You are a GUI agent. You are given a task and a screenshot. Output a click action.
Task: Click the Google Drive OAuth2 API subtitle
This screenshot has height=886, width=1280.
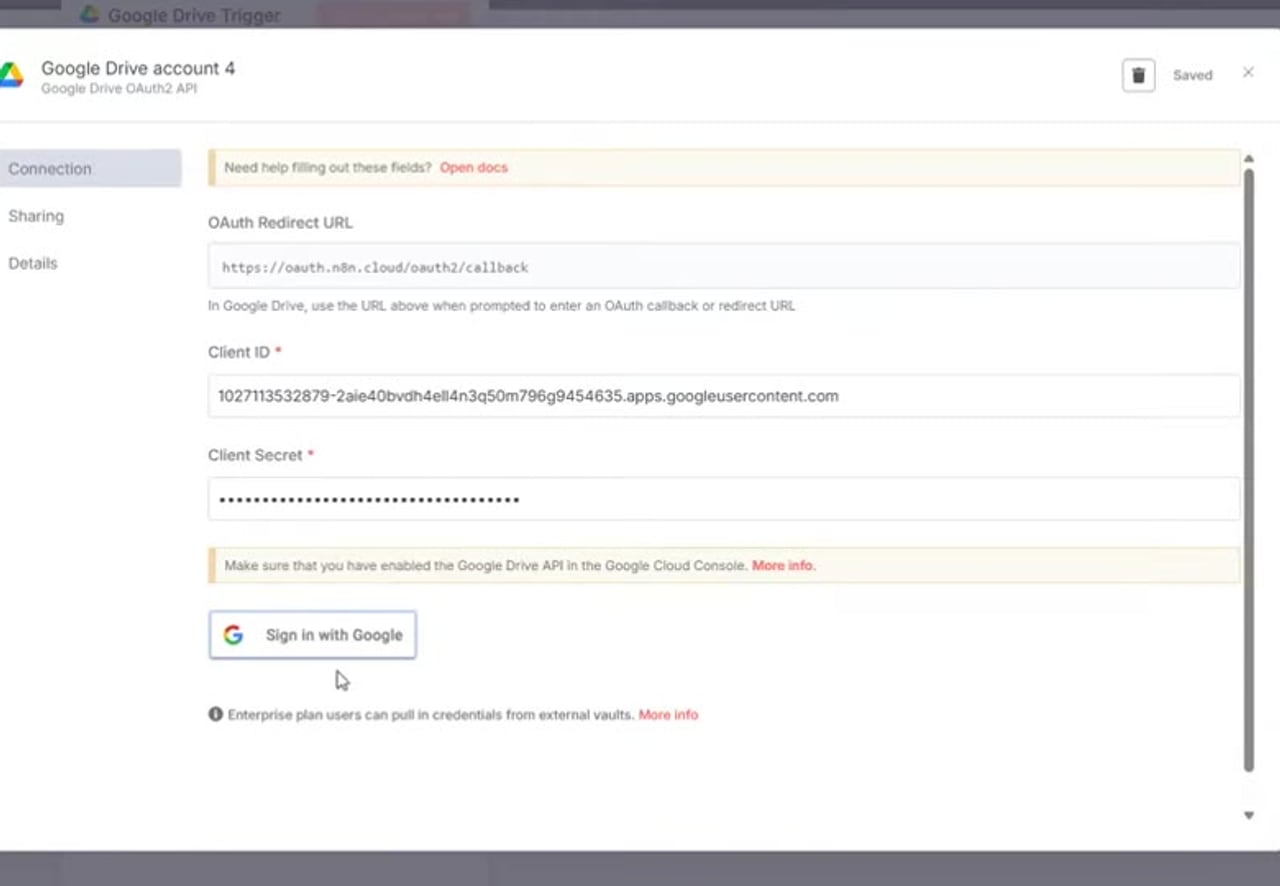pos(119,88)
